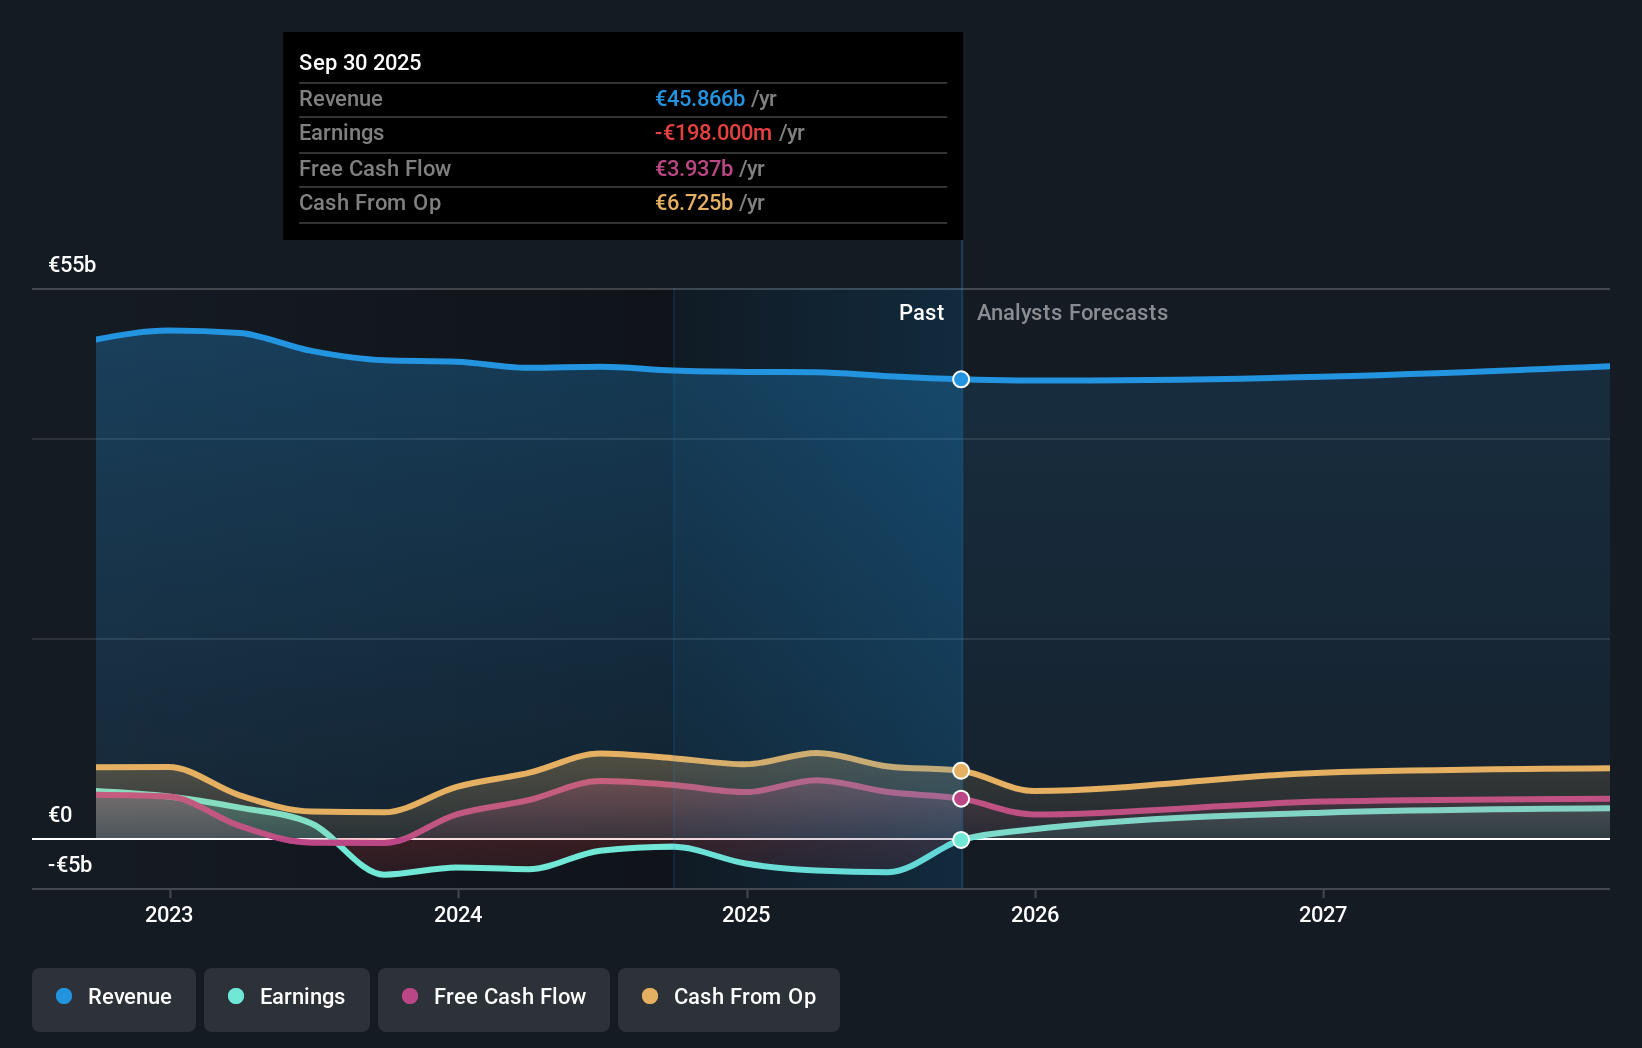Open the Analysts Forecasts section

coord(1072,312)
